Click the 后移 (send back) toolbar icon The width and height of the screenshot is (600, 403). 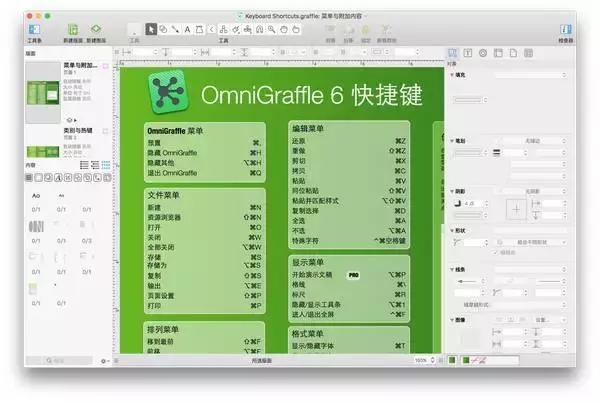348,30
